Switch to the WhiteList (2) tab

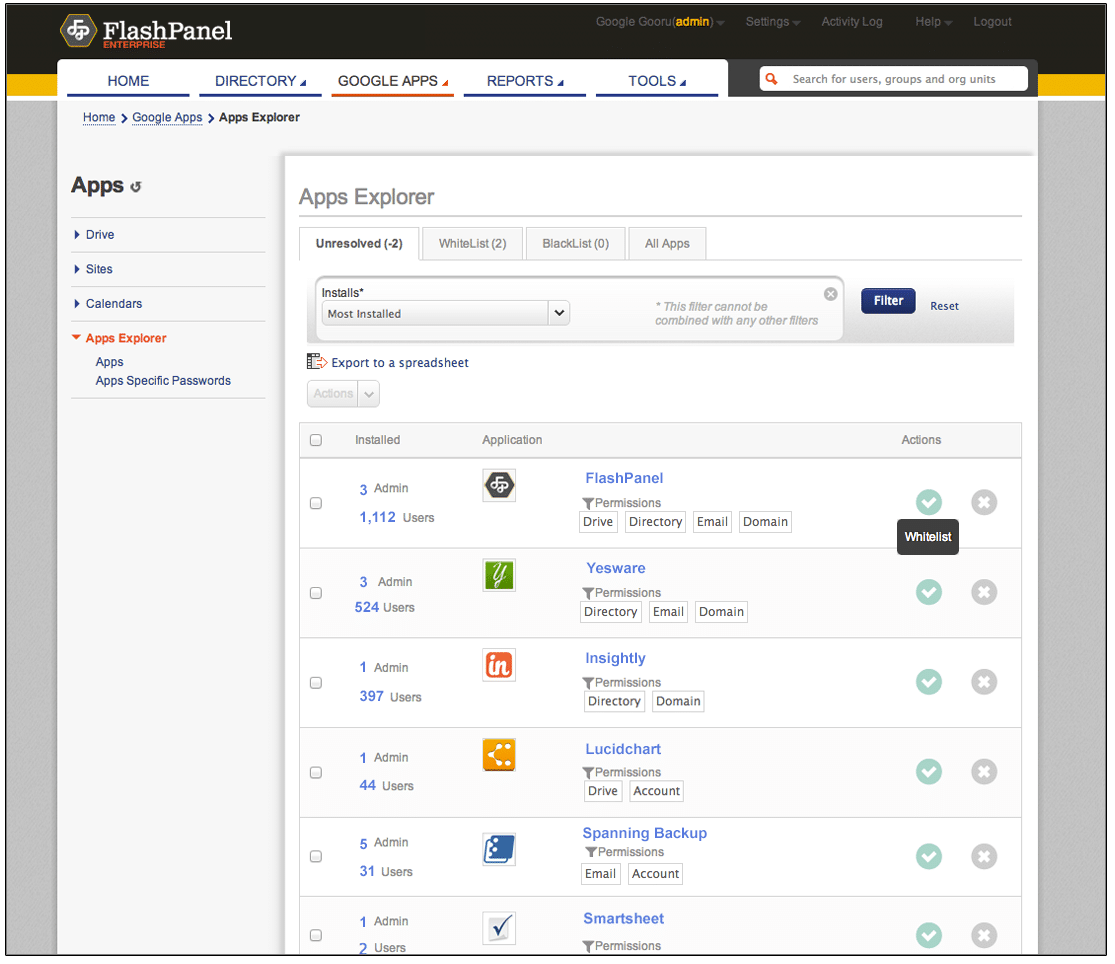tap(472, 244)
